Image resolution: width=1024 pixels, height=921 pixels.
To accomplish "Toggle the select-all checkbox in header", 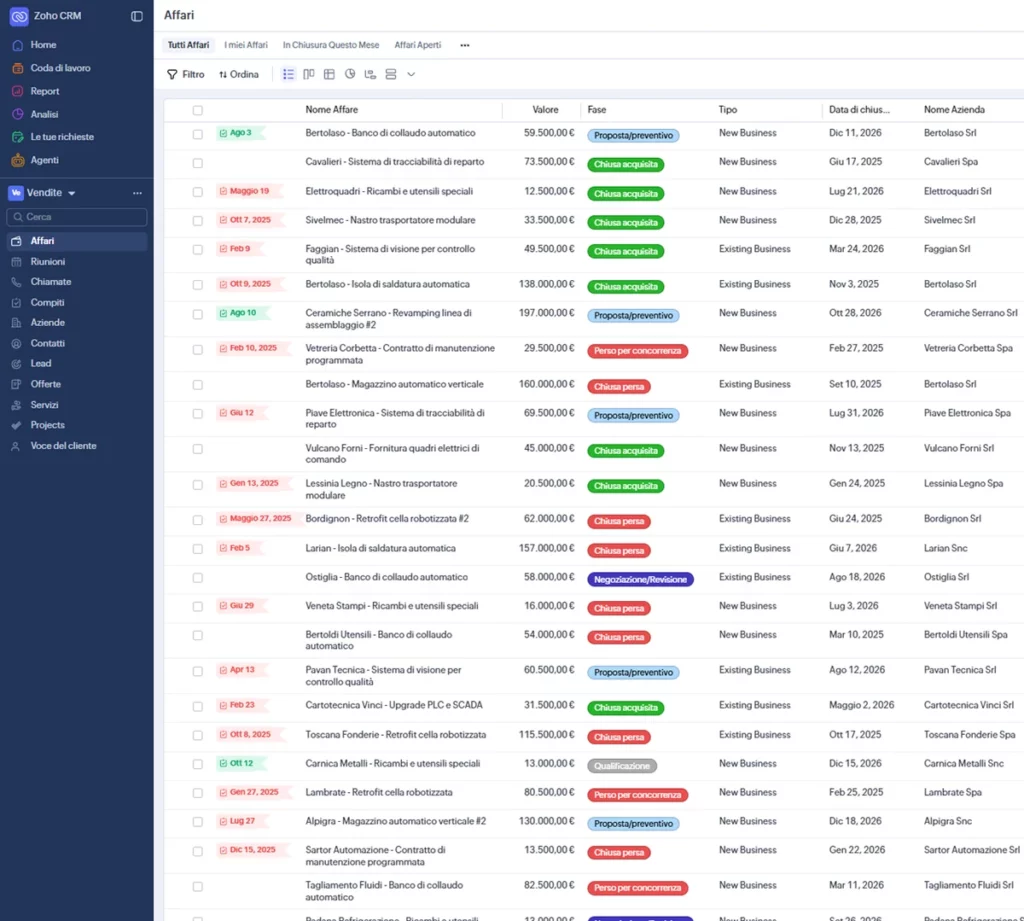I will coord(197,110).
